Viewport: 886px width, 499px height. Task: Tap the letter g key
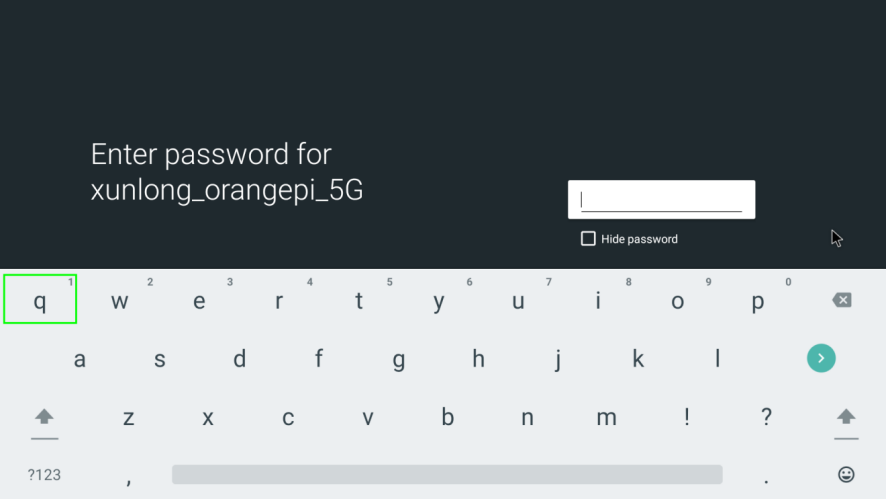(398, 359)
